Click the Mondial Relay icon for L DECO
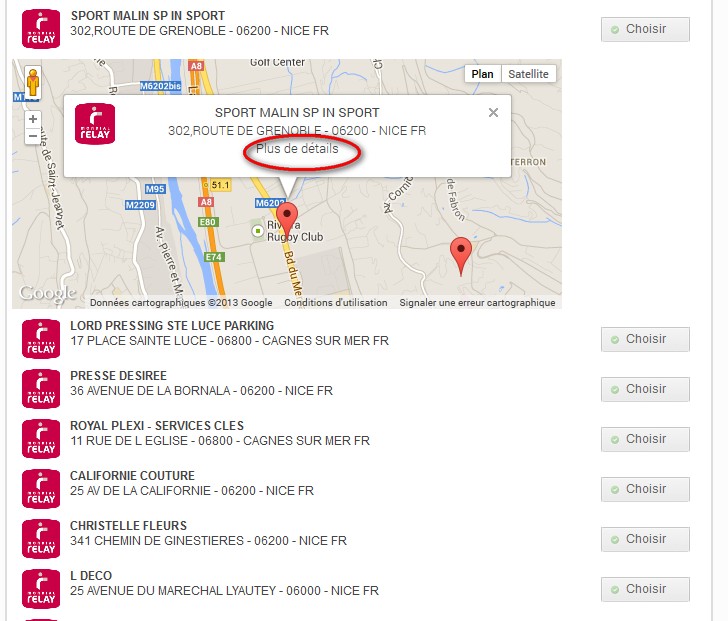The width and height of the screenshot is (728, 621). pos(41,589)
